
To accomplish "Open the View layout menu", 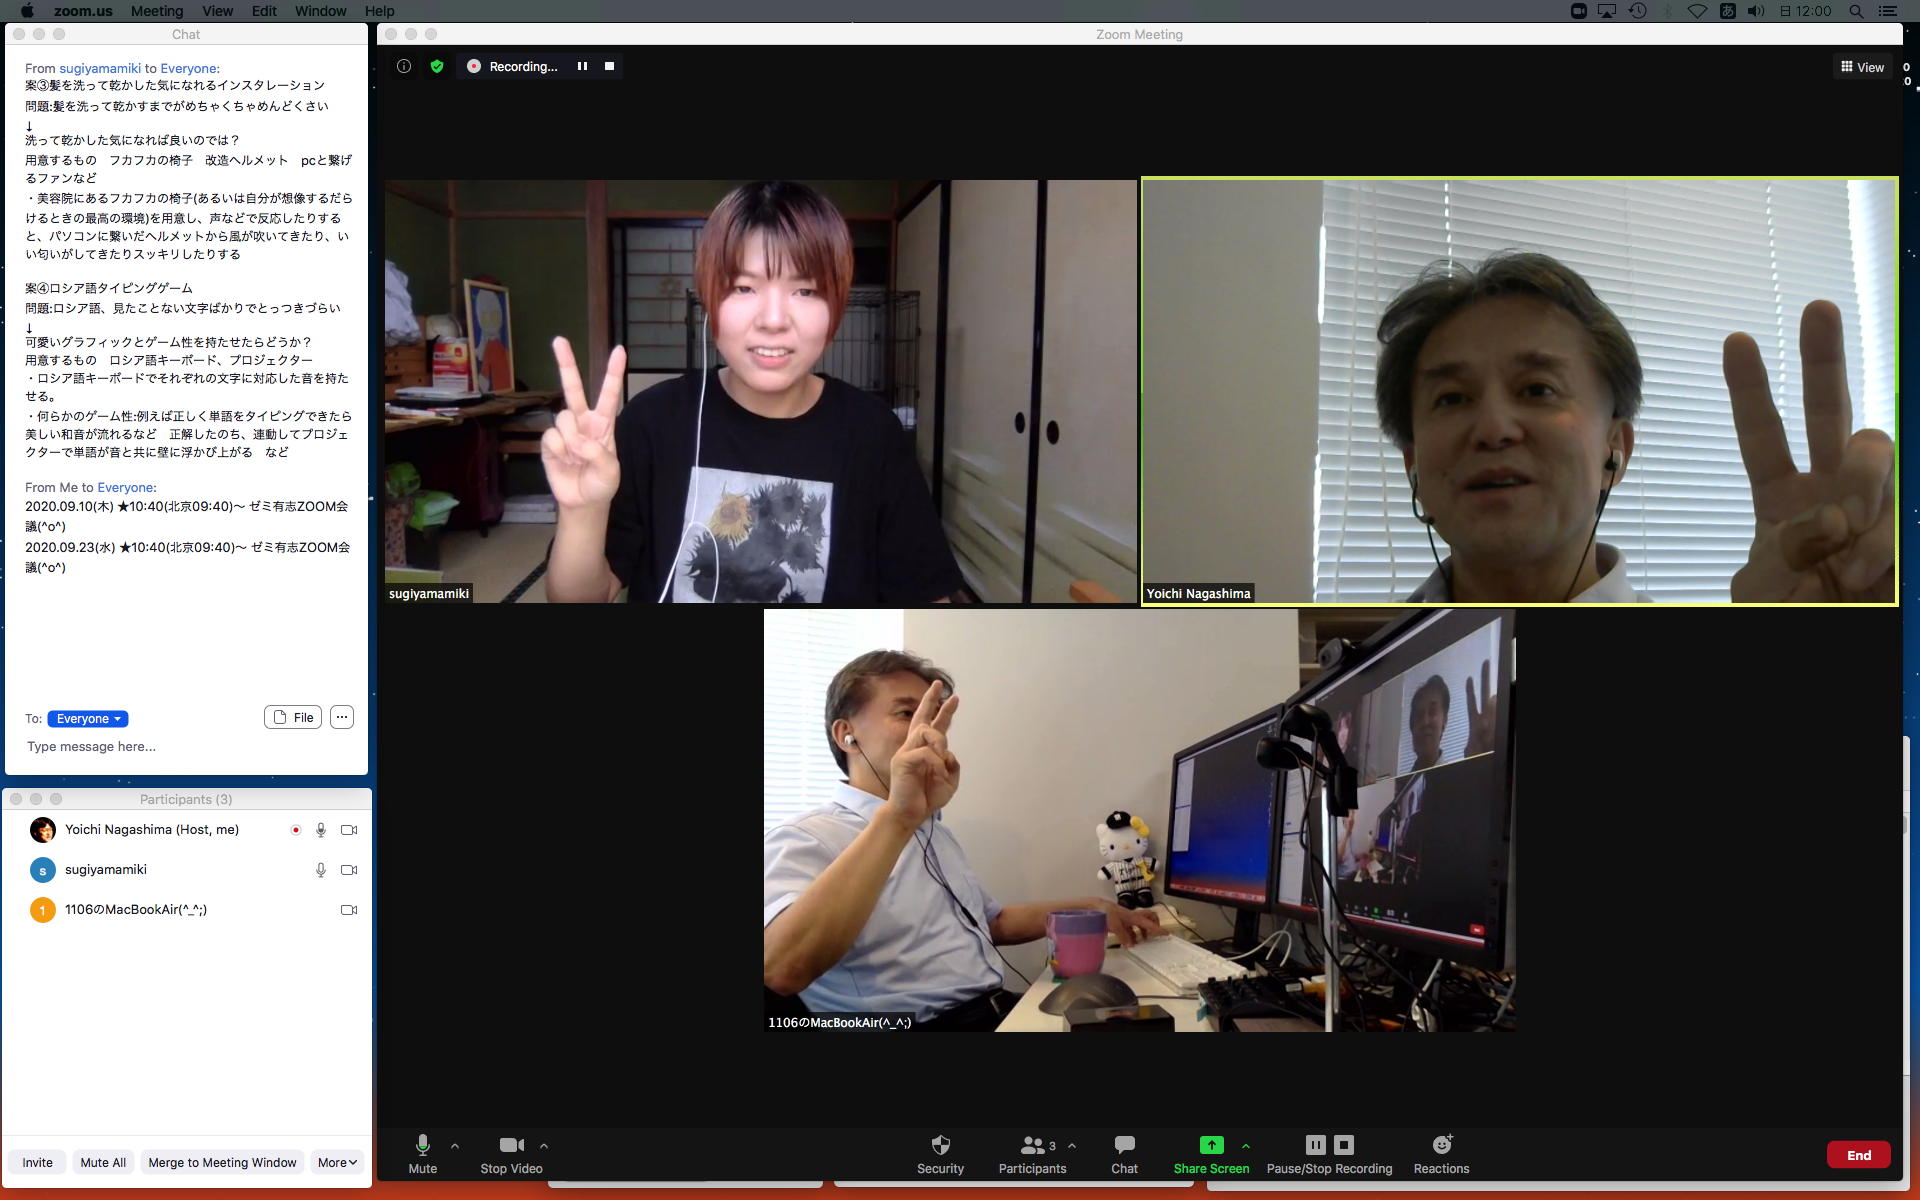I will pos(1862,67).
